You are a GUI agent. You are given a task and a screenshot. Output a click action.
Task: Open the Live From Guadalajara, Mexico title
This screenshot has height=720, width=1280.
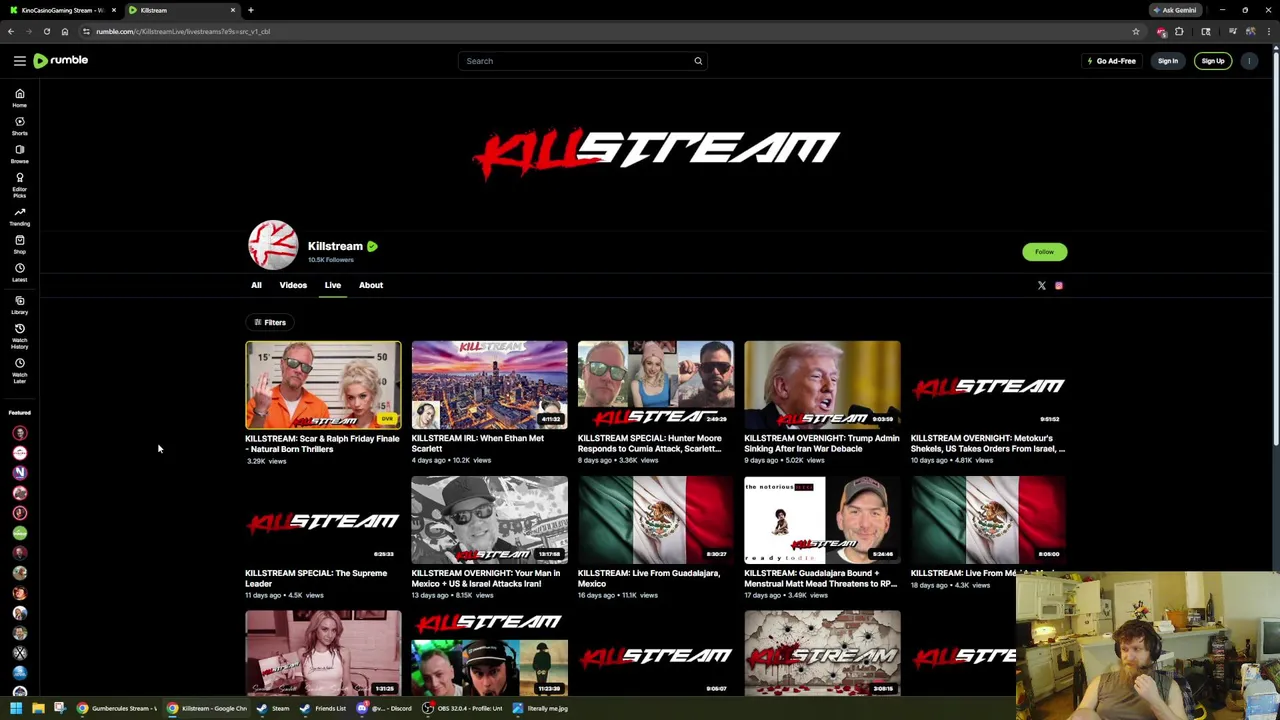[649, 578]
